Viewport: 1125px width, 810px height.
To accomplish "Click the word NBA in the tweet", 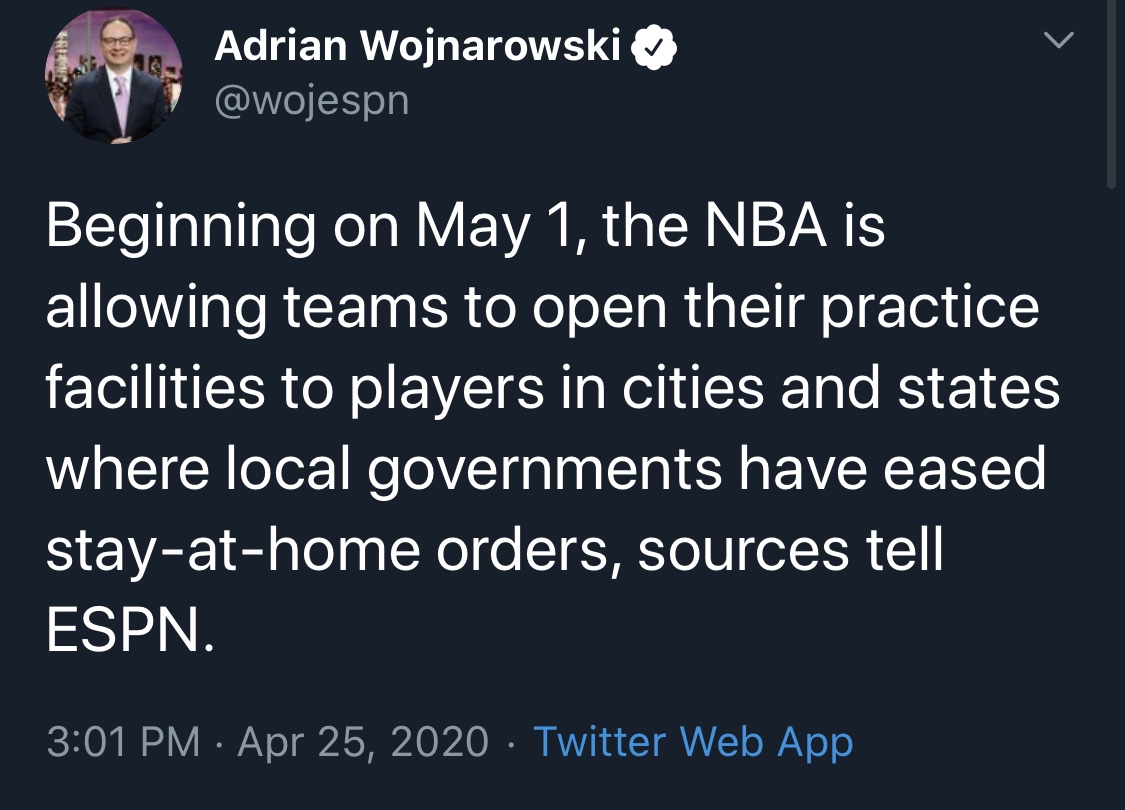I will [x=766, y=225].
